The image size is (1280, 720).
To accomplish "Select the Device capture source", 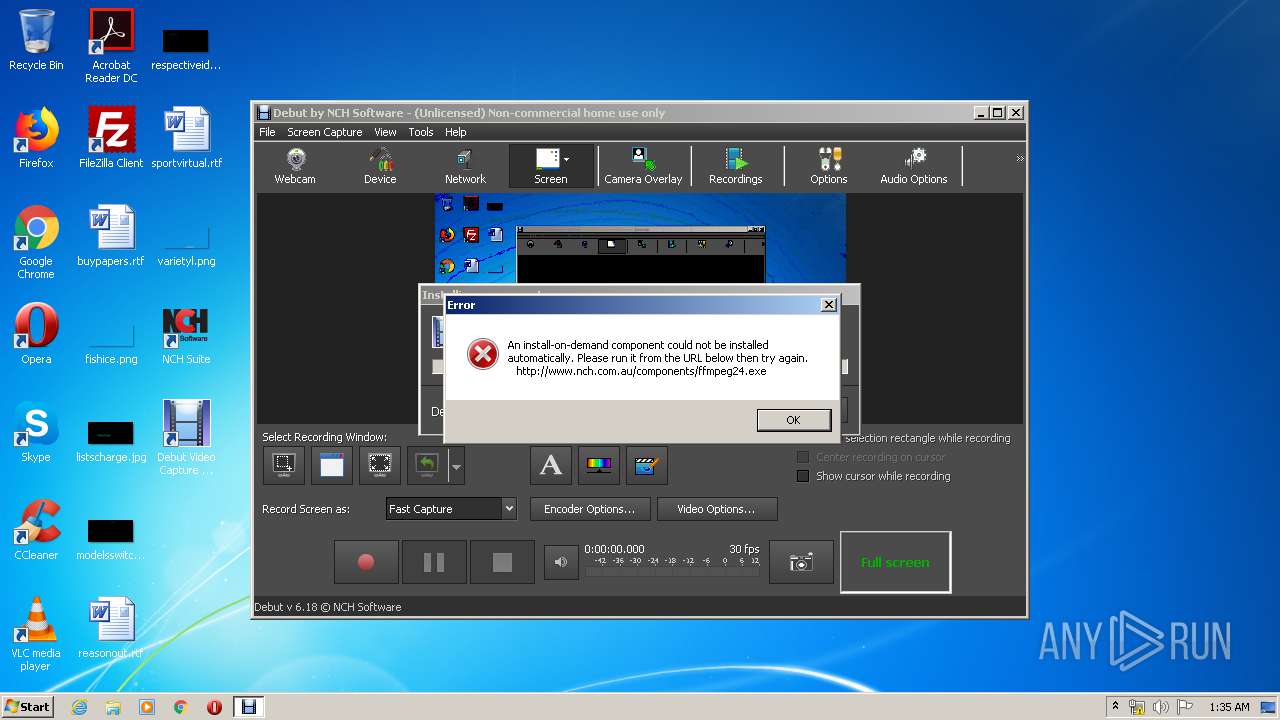I will 380,166.
